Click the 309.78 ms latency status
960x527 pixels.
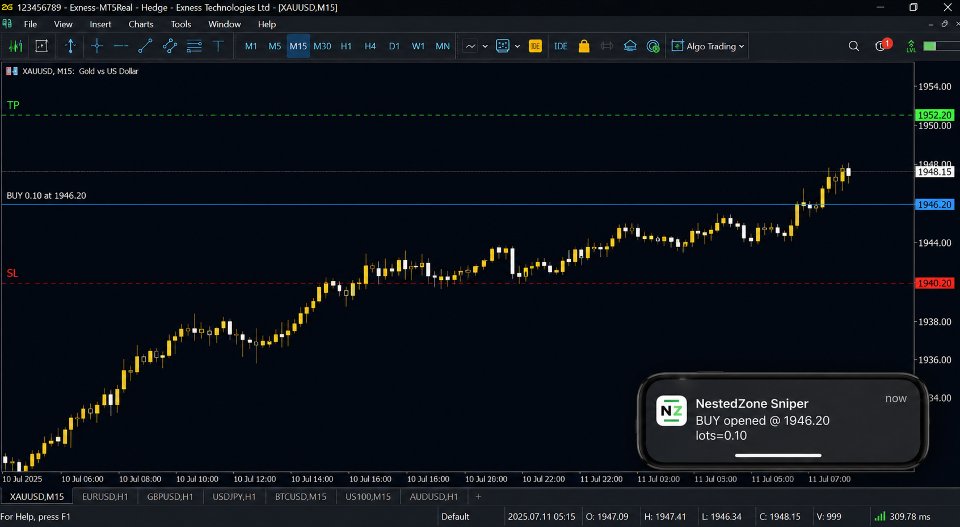[910, 517]
